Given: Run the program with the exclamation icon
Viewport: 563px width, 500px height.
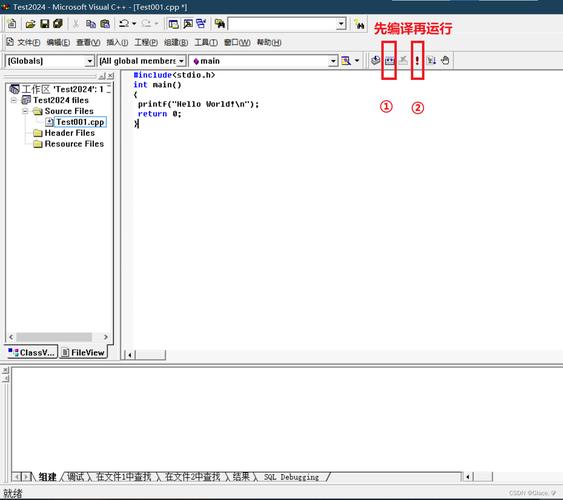Looking at the screenshot, I should pos(417,60).
